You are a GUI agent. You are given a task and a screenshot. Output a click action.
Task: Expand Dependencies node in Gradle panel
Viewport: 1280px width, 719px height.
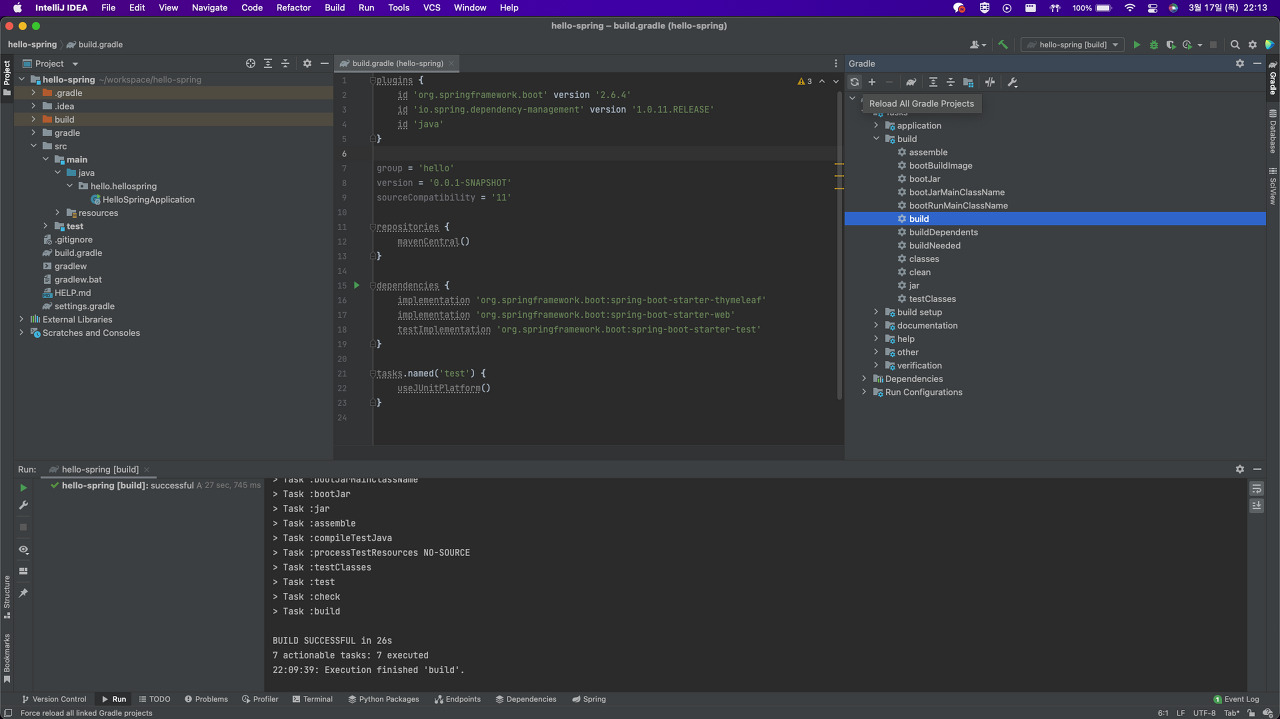[865, 379]
